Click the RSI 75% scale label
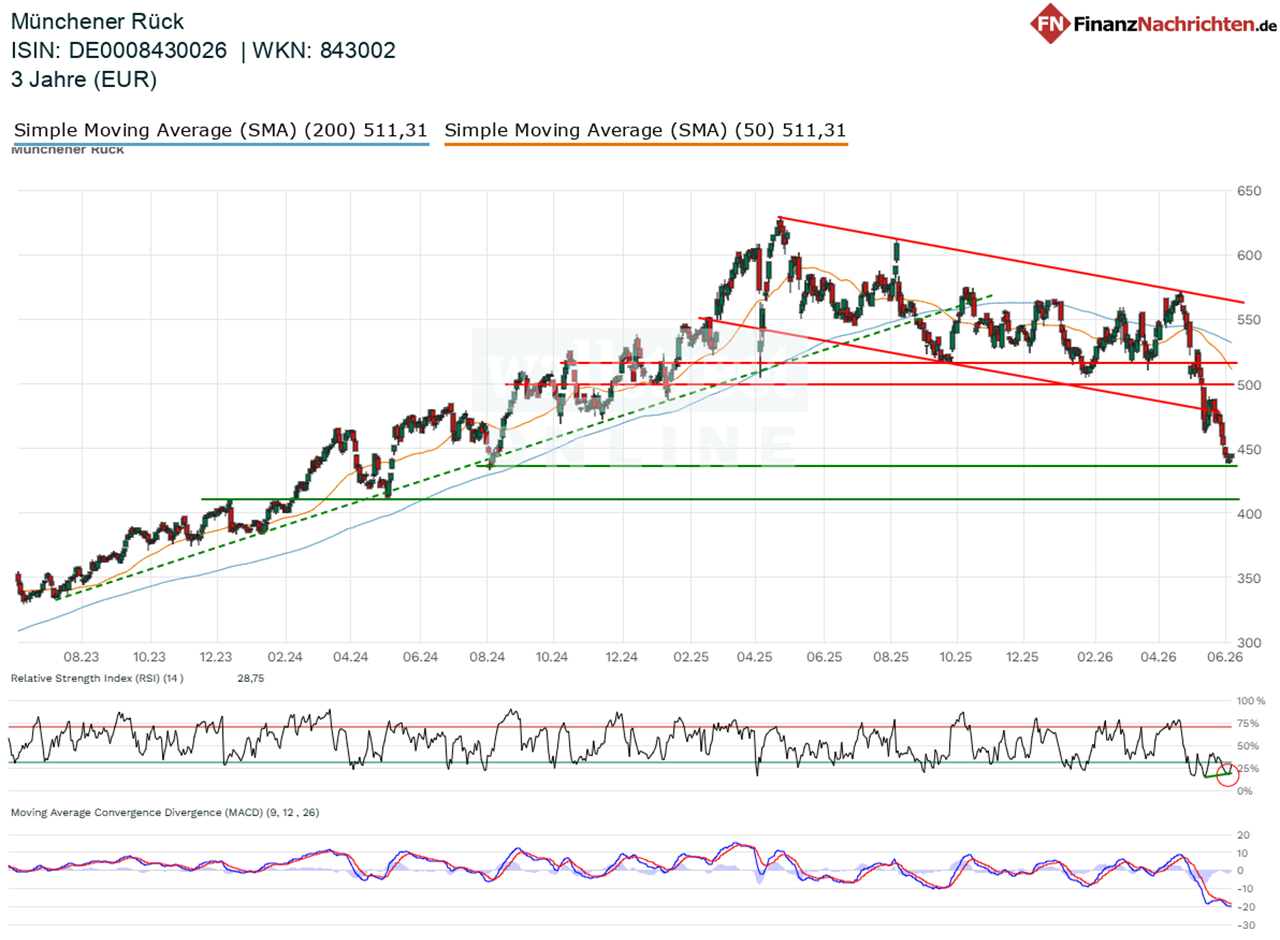Image resolution: width=1280 pixels, height=940 pixels. [x=1248, y=723]
